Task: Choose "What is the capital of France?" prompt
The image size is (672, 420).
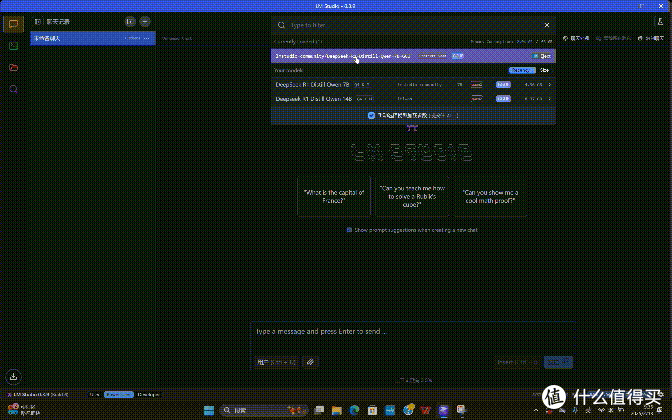Action: 334,196
